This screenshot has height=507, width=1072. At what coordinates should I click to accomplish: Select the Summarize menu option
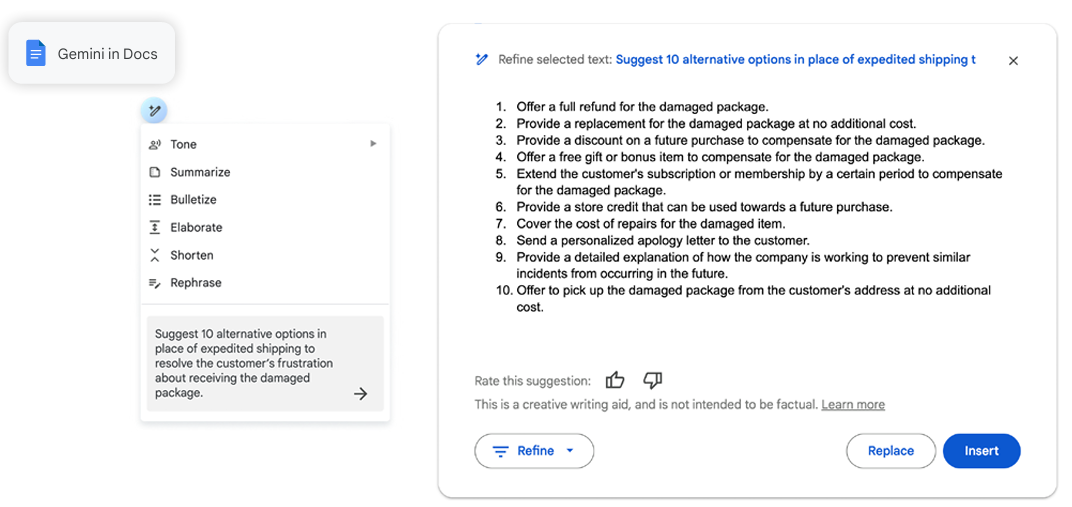tap(200, 172)
